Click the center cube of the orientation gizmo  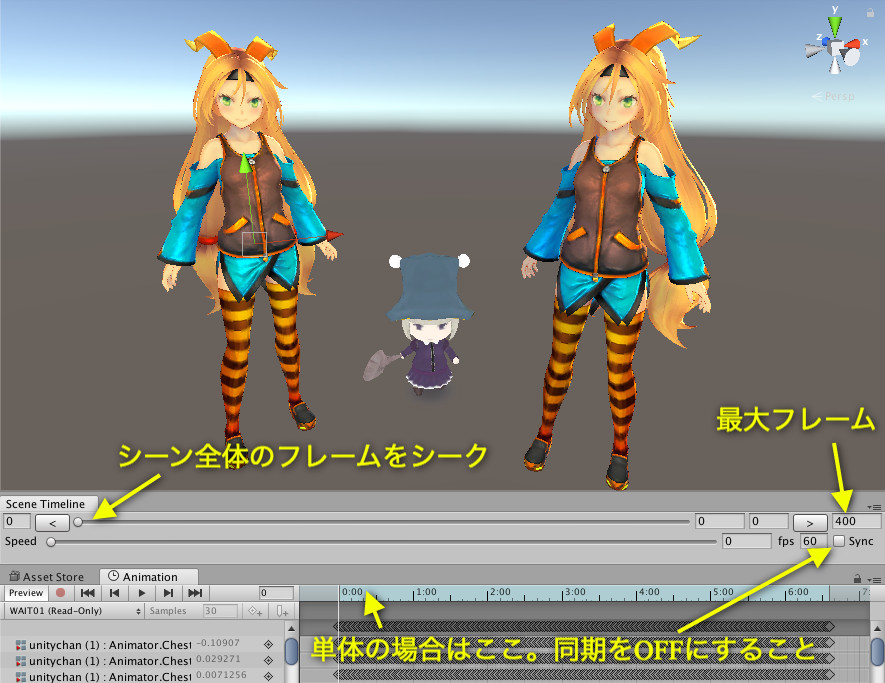836,47
